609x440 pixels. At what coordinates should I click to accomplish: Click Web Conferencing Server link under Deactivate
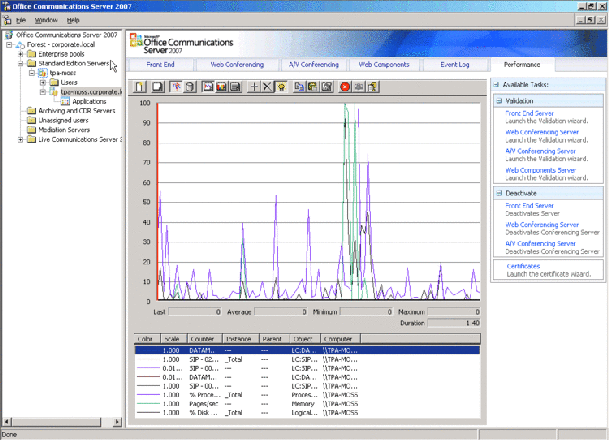point(542,224)
